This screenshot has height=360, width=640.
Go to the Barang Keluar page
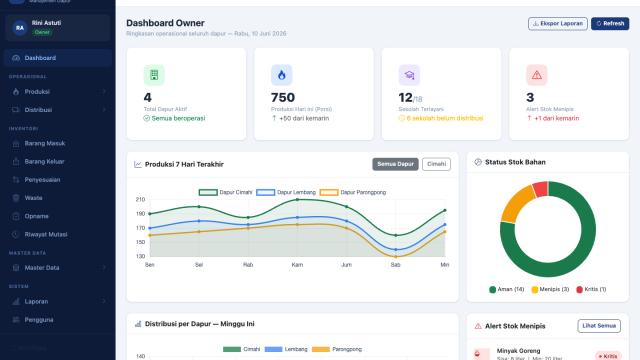tap(58, 162)
